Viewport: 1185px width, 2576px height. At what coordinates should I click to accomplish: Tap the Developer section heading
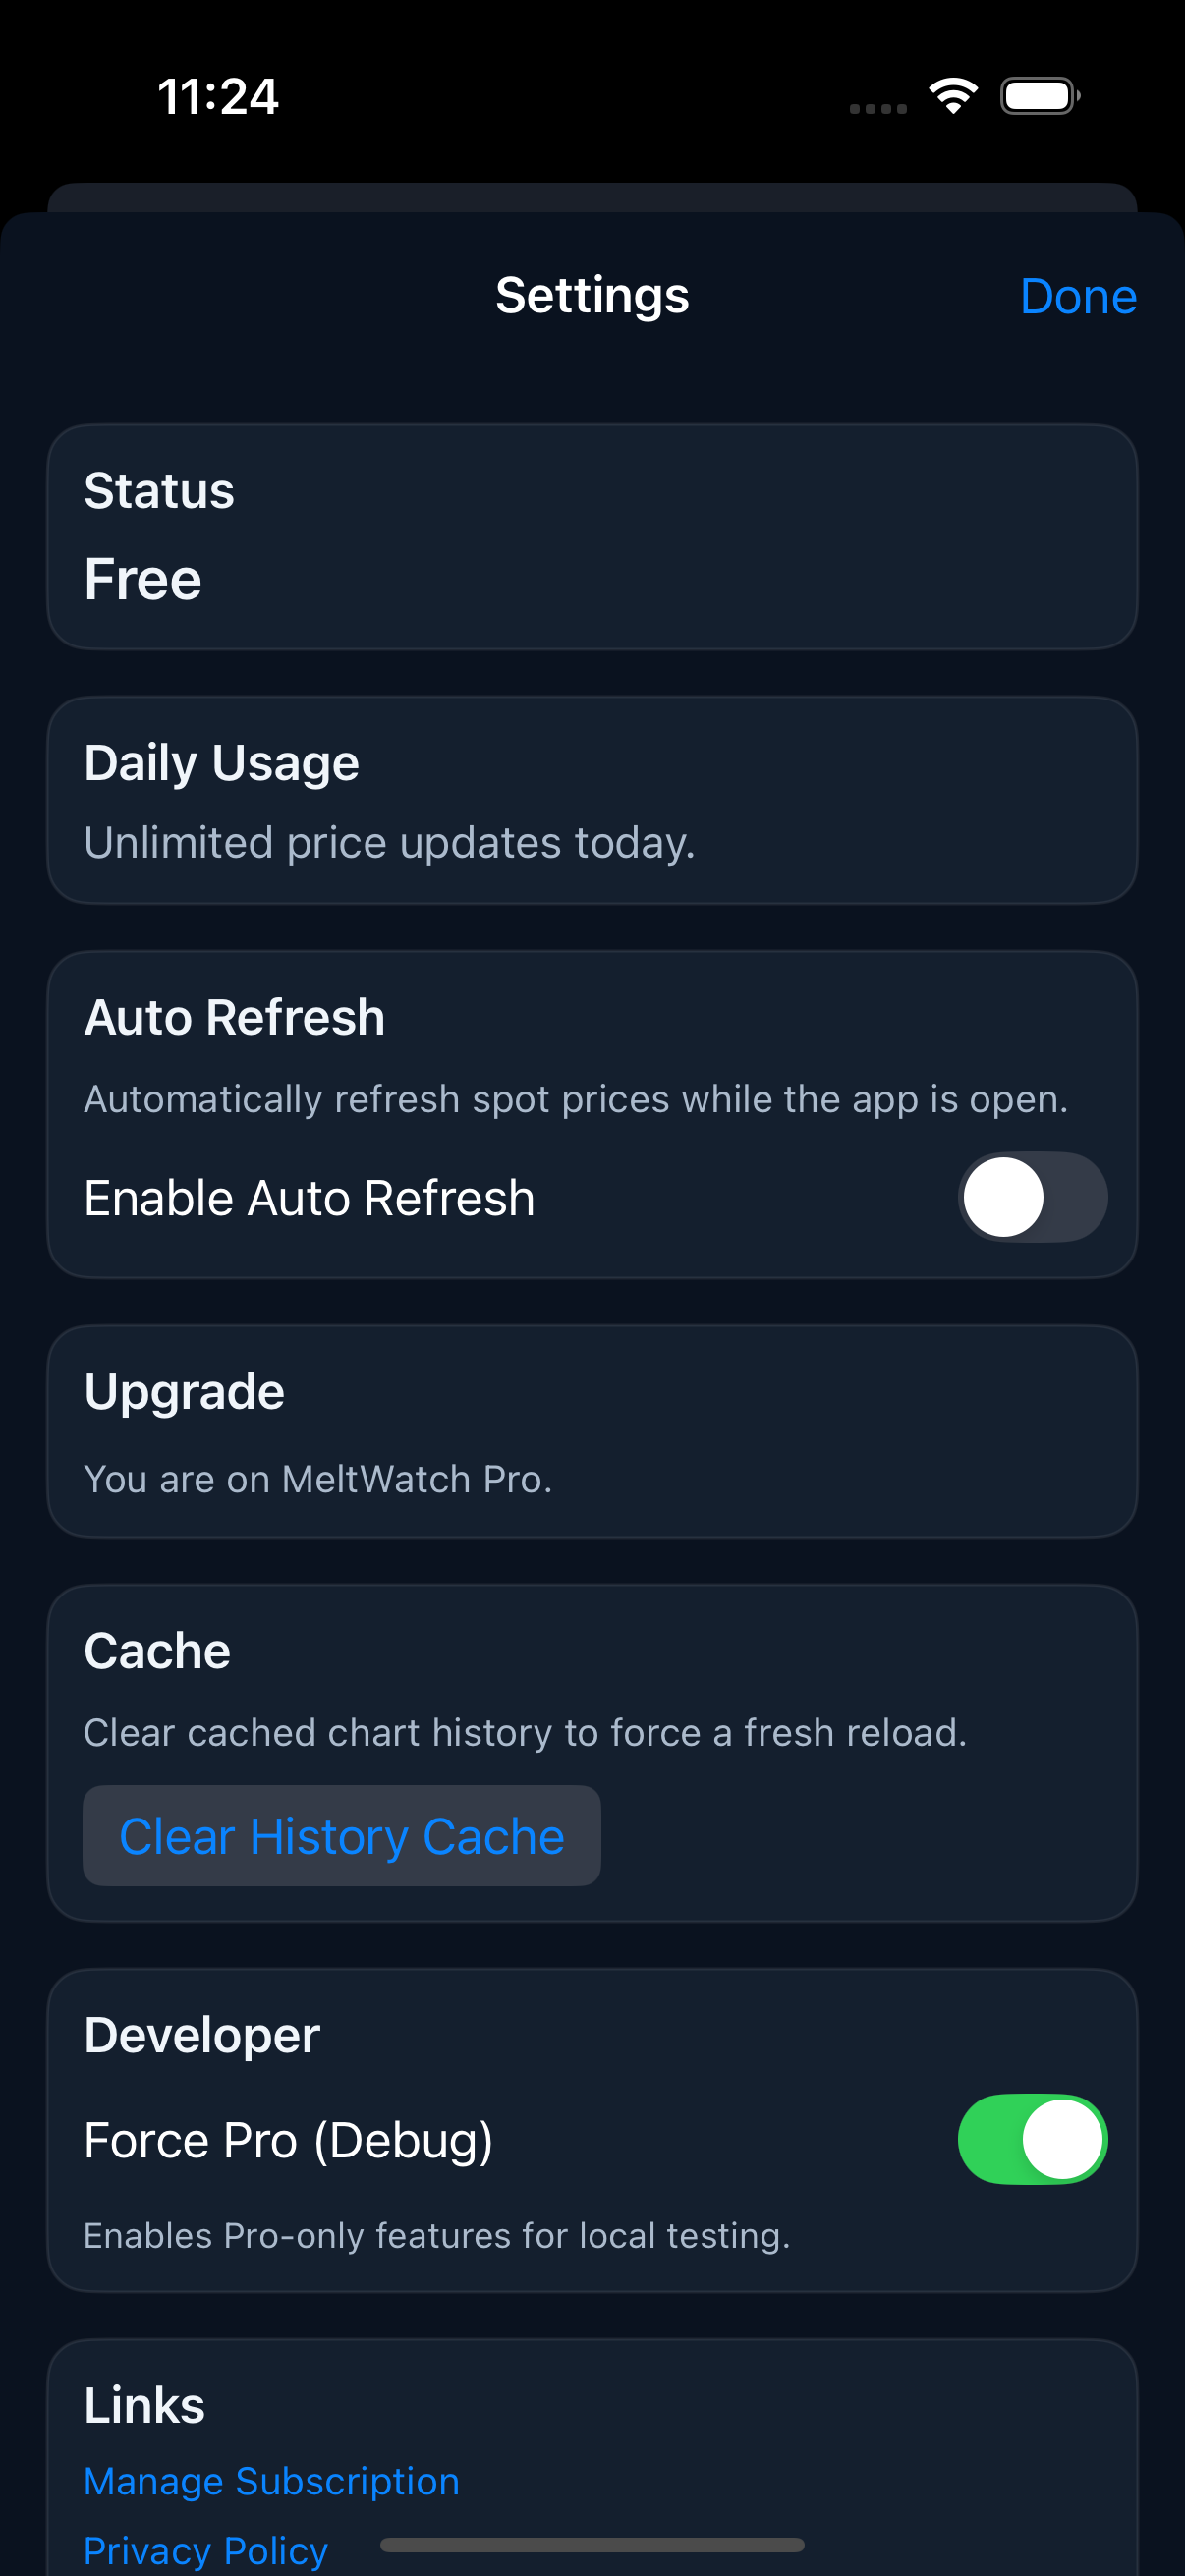pos(202,2034)
